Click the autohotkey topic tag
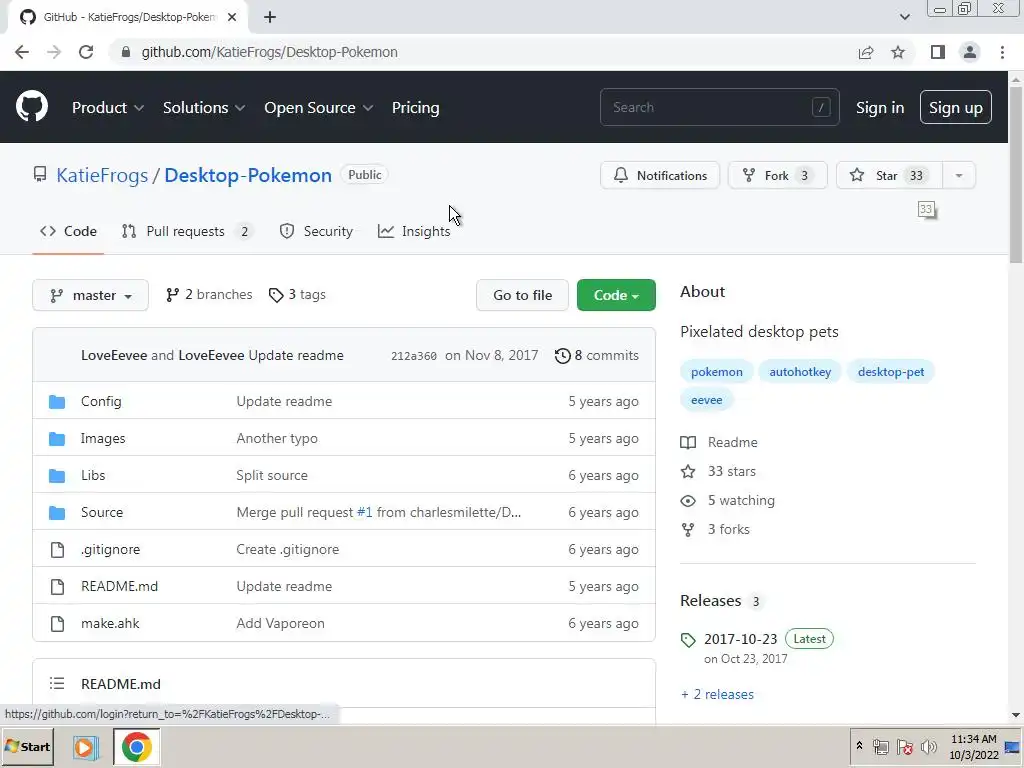Viewport: 1024px width, 768px height. [800, 372]
